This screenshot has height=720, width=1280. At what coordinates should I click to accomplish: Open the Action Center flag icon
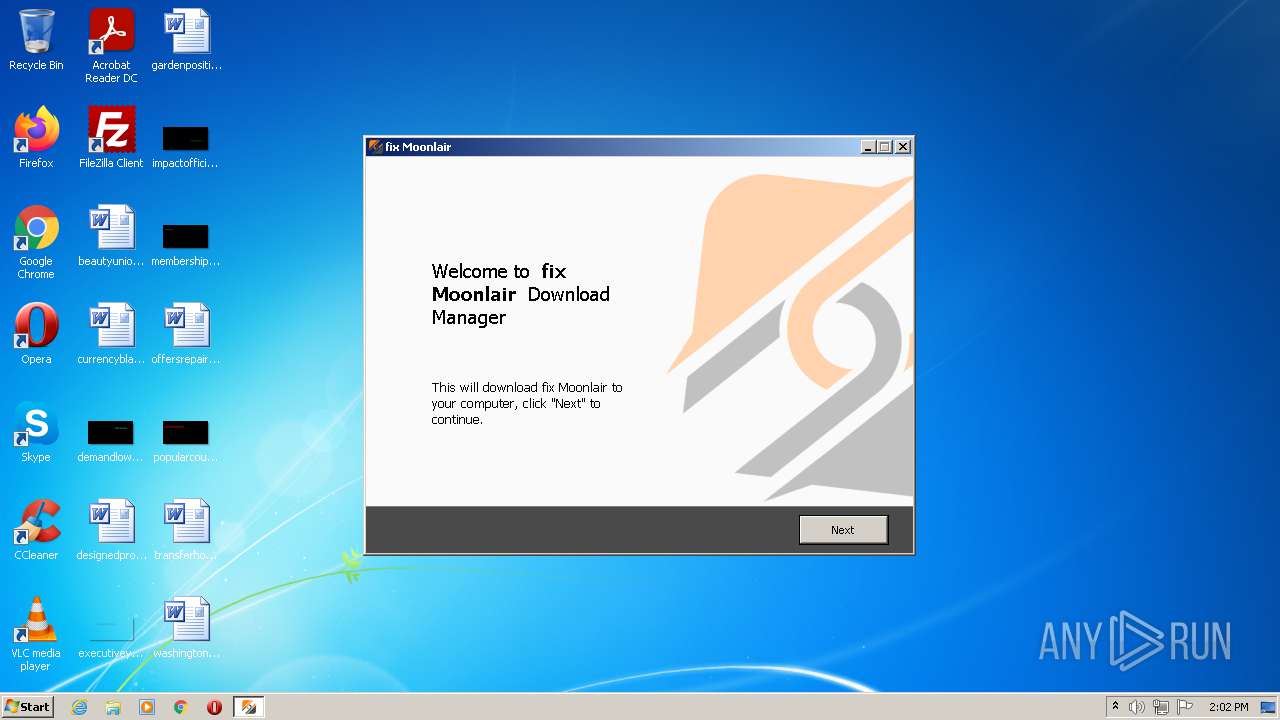tap(1185, 707)
